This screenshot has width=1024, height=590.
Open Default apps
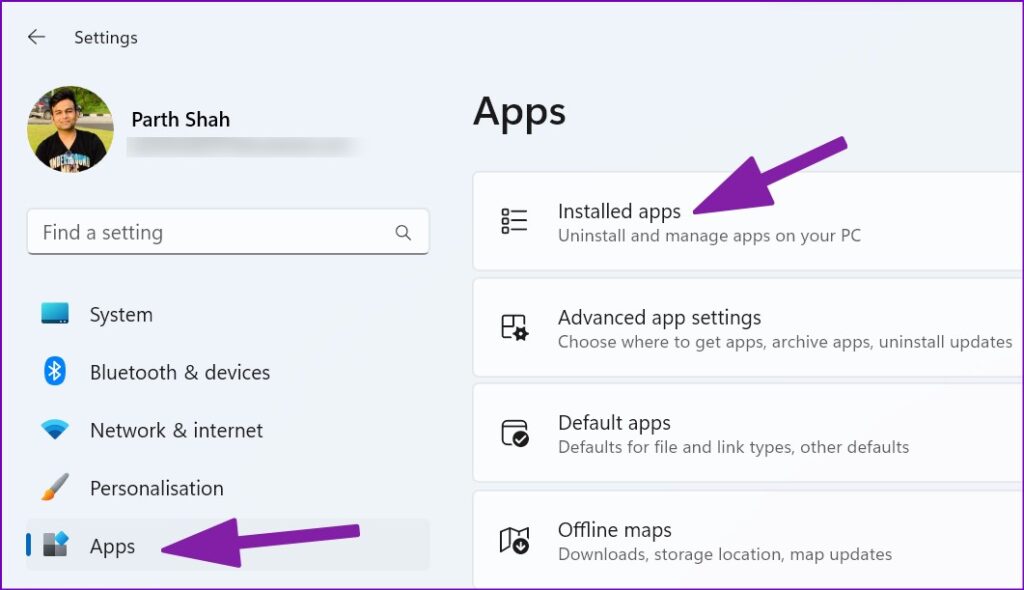(x=614, y=423)
